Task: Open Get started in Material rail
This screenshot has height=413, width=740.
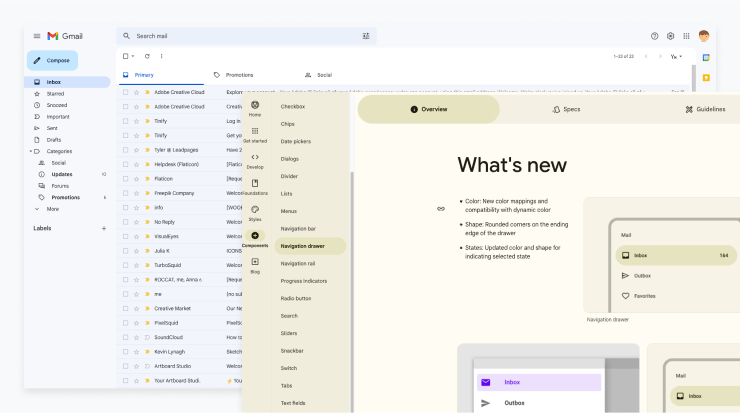Action: pos(255,135)
